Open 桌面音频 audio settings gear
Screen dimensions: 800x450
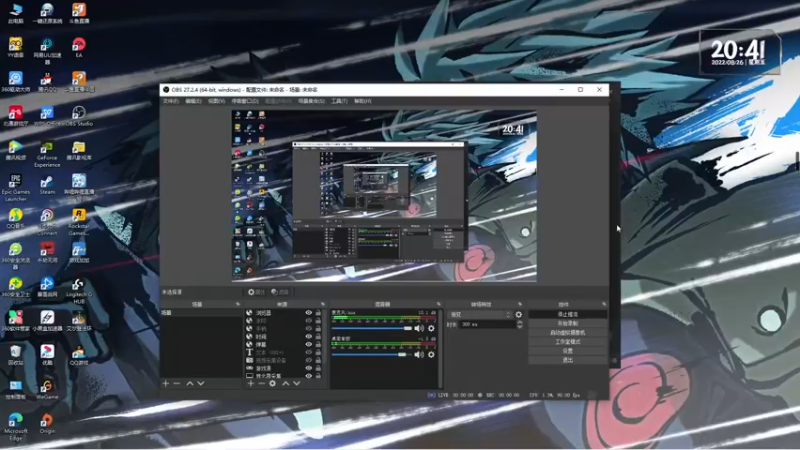(431, 354)
